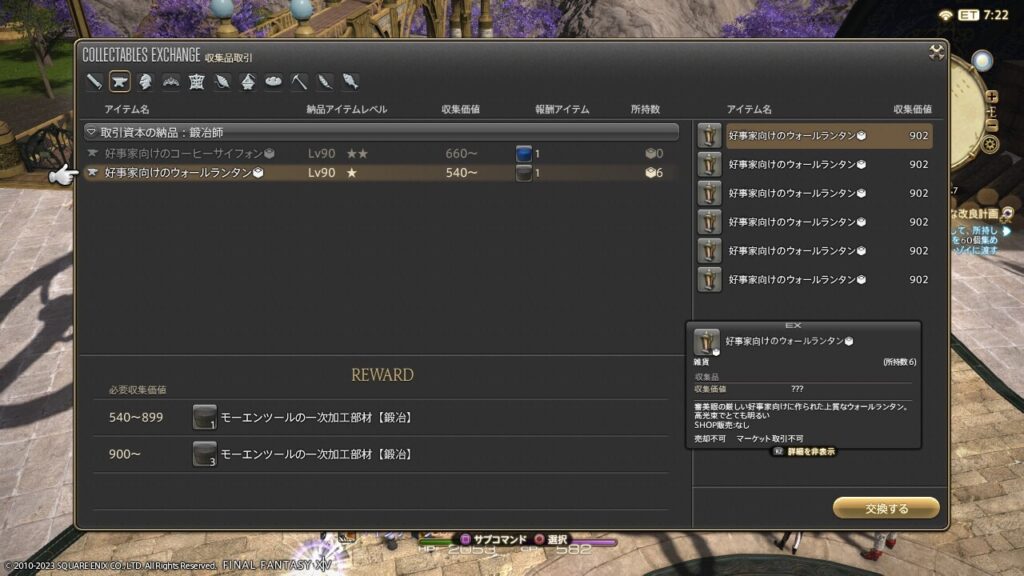Switch to the Fisher class icon
The image size is (1024, 576).
pos(351,82)
